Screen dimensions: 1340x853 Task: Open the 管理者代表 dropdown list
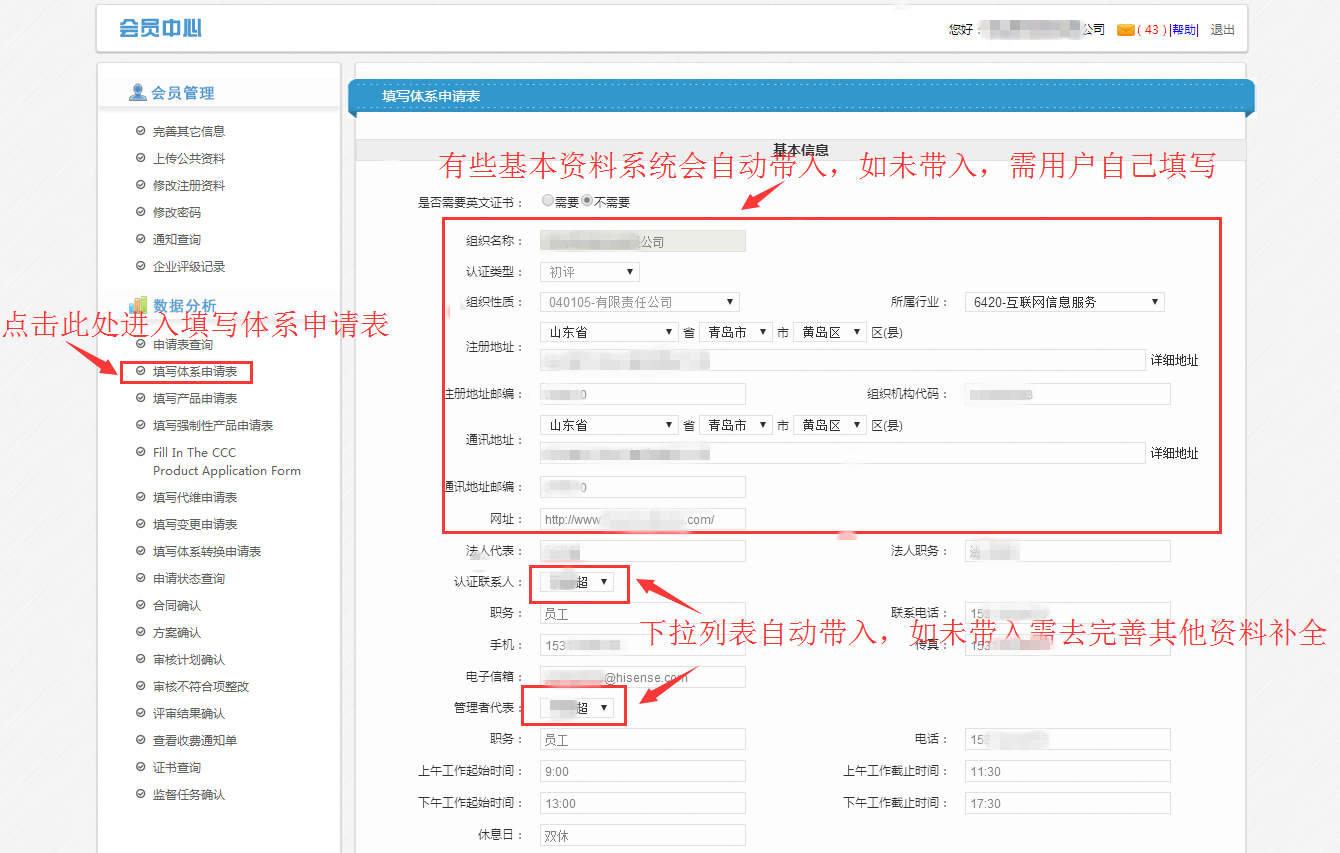(x=578, y=708)
